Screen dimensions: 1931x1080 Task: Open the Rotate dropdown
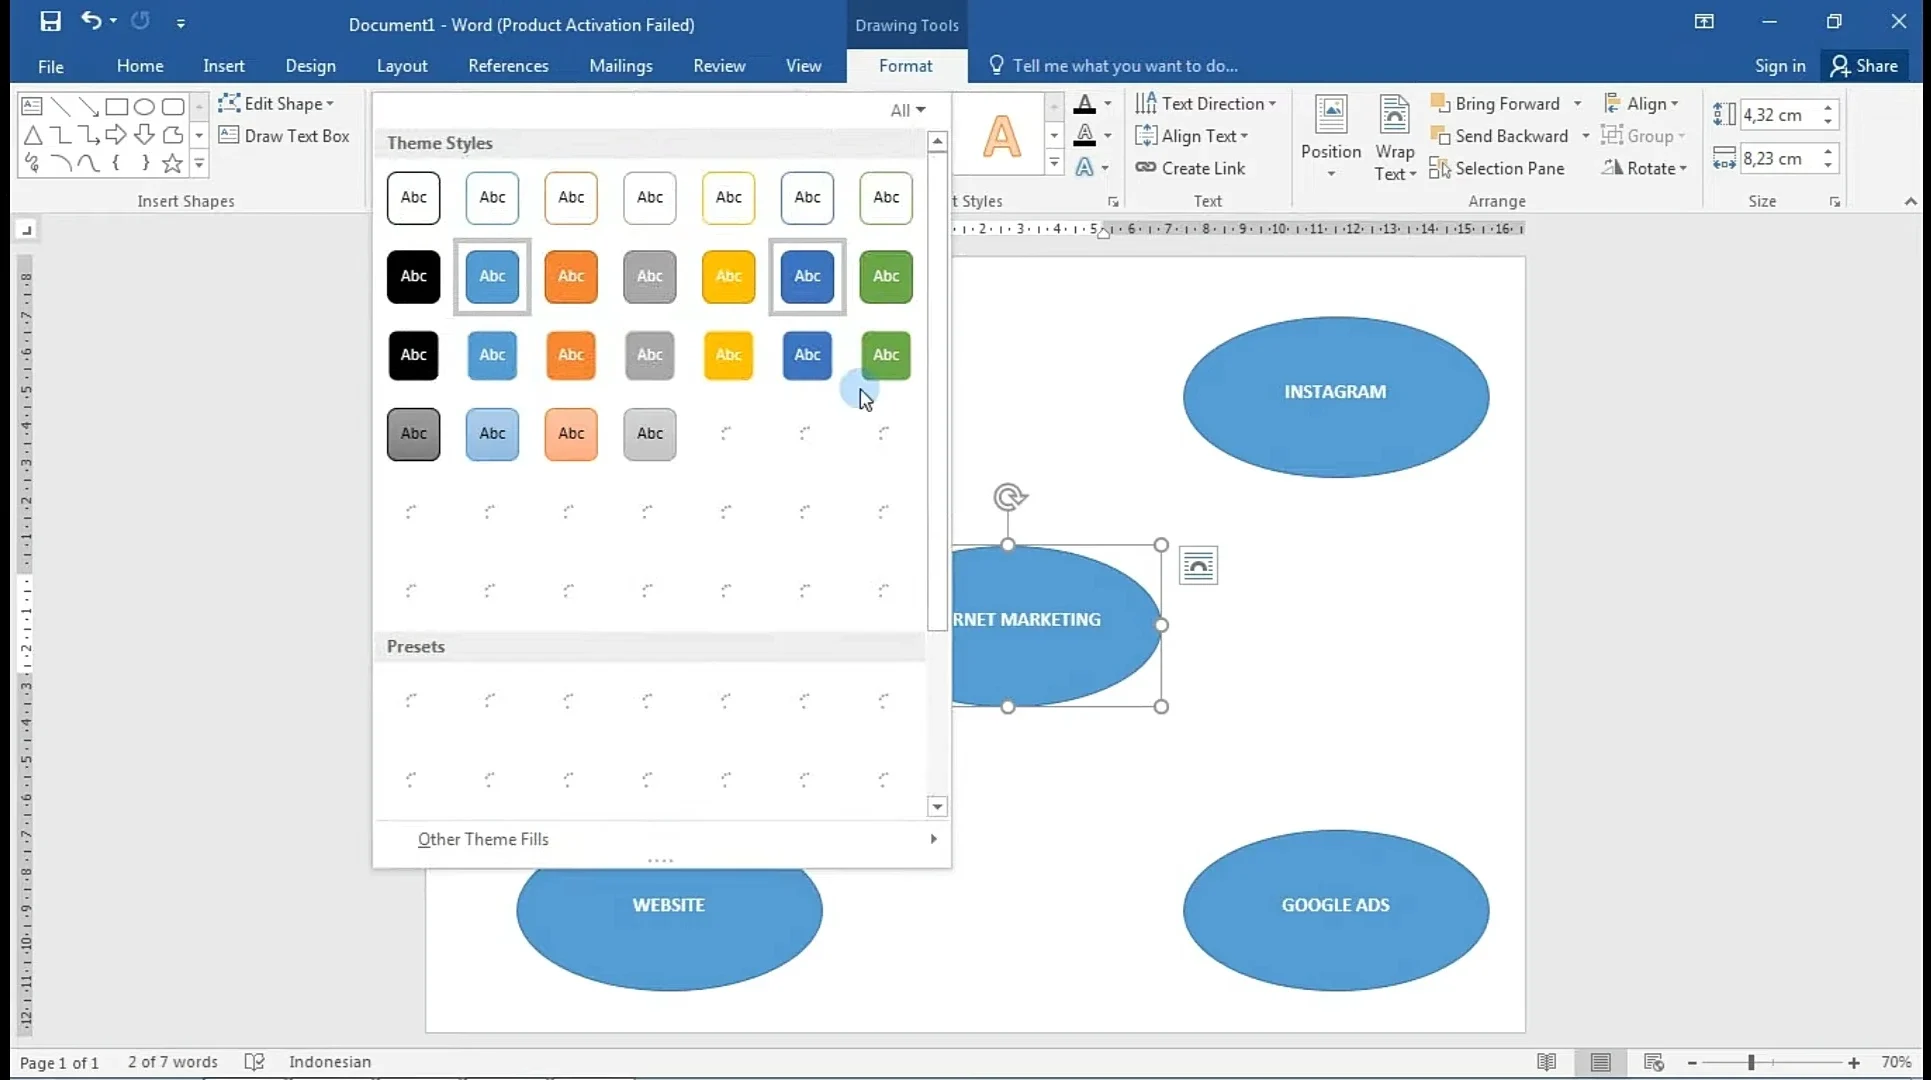(x=1645, y=168)
